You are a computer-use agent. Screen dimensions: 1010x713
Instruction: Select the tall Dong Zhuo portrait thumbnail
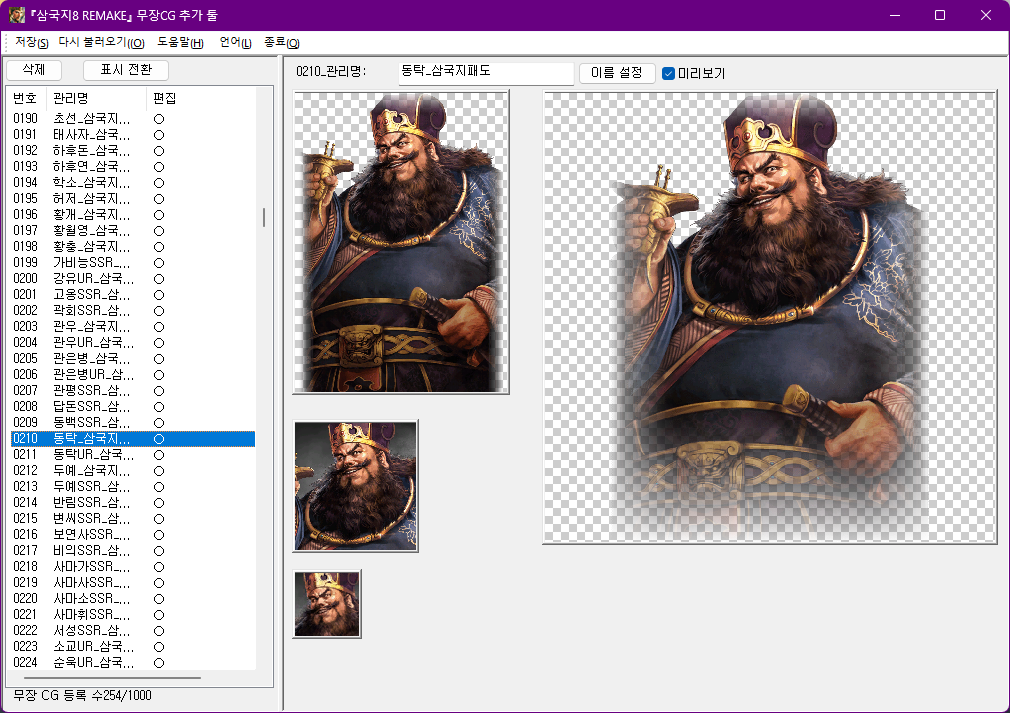point(401,242)
